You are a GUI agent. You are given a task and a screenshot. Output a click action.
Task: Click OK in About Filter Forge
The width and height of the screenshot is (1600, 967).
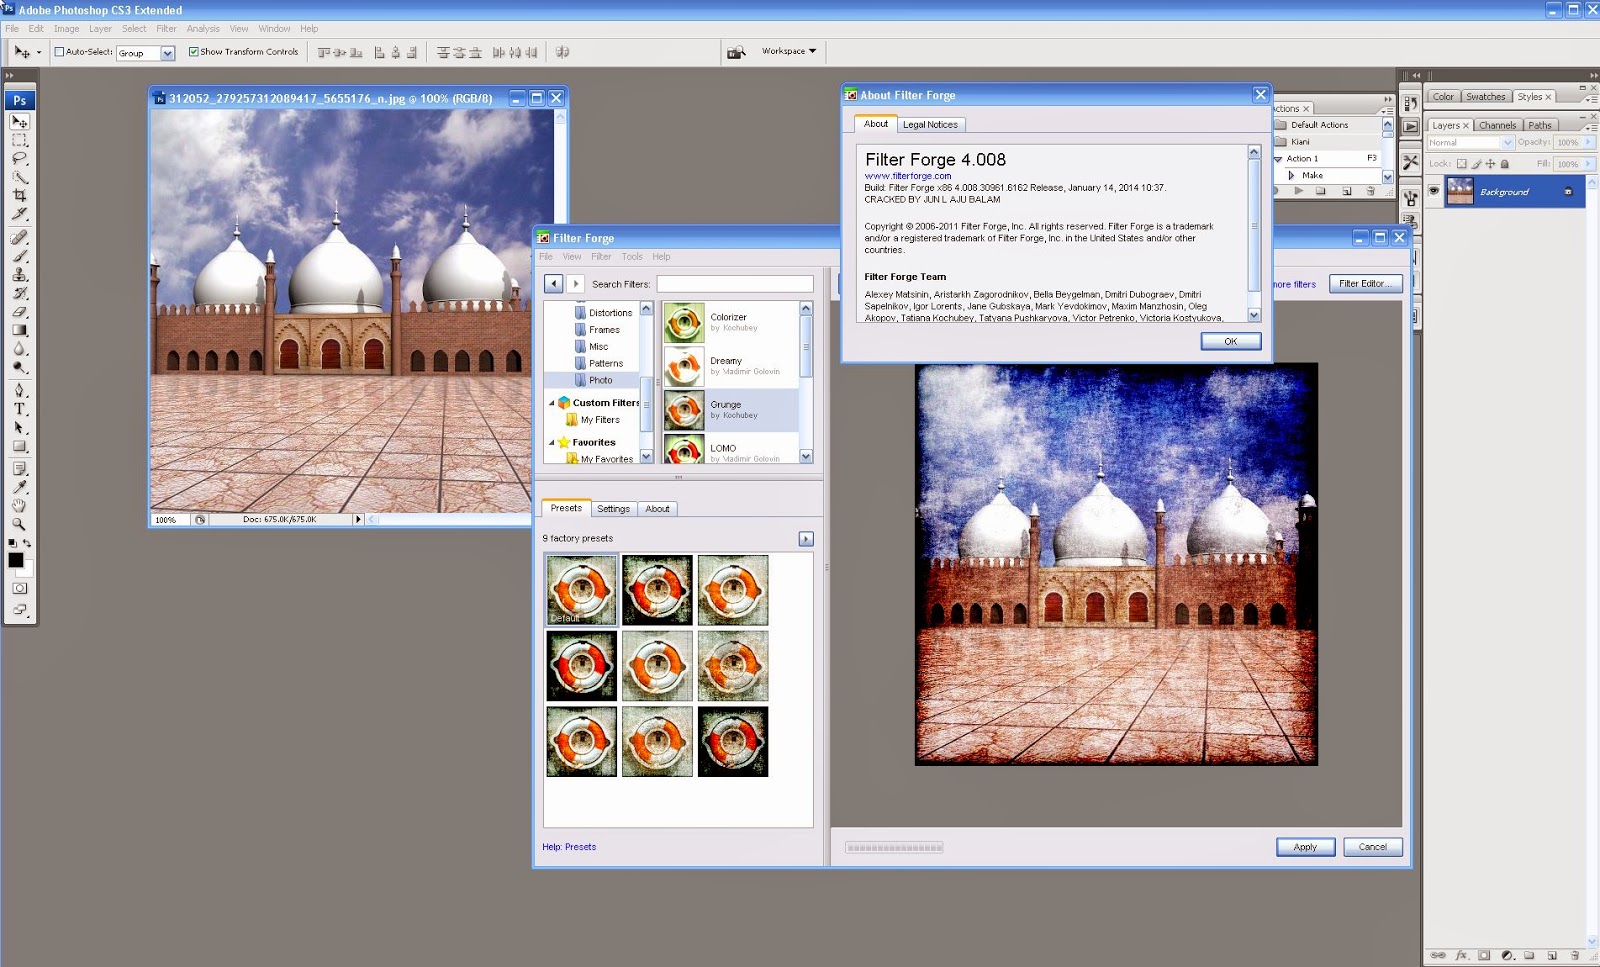[1230, 342]
